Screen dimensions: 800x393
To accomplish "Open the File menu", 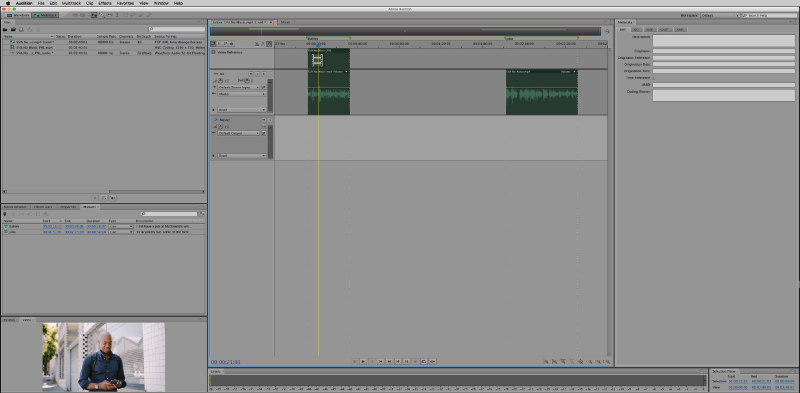I will coord(41,3).
